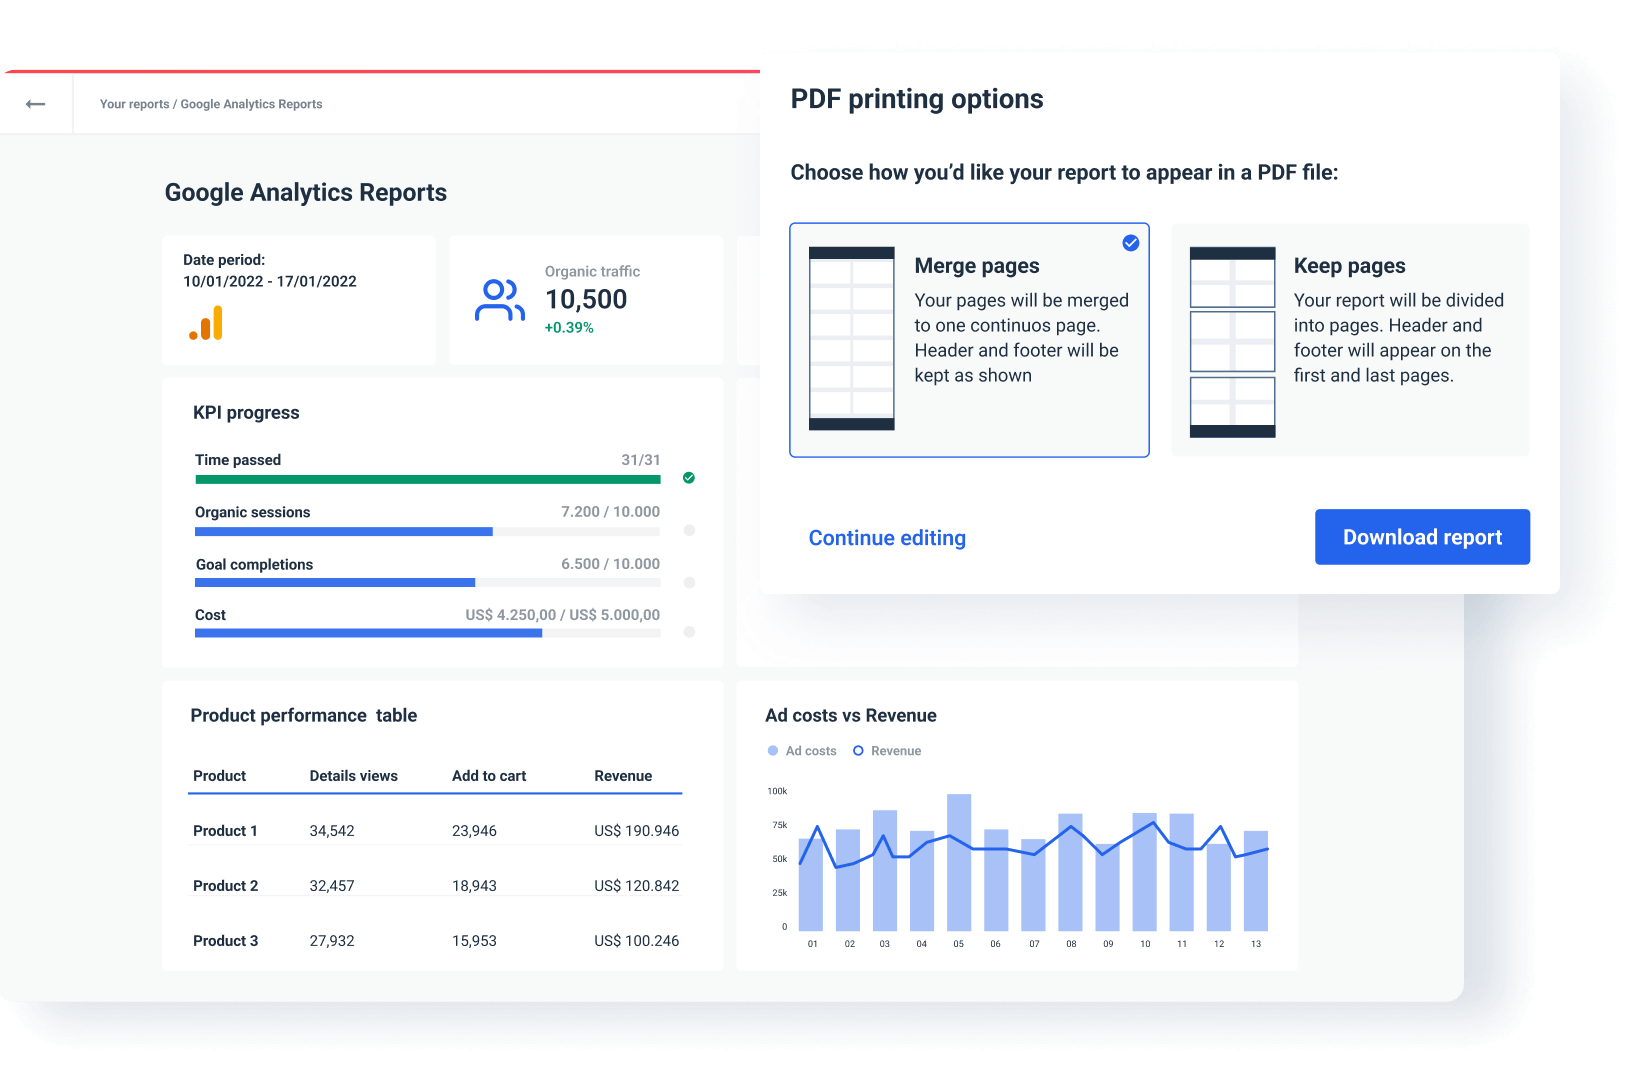Select the Product 3 row label
The image size is (1626, 1075).
coord(225,941)
